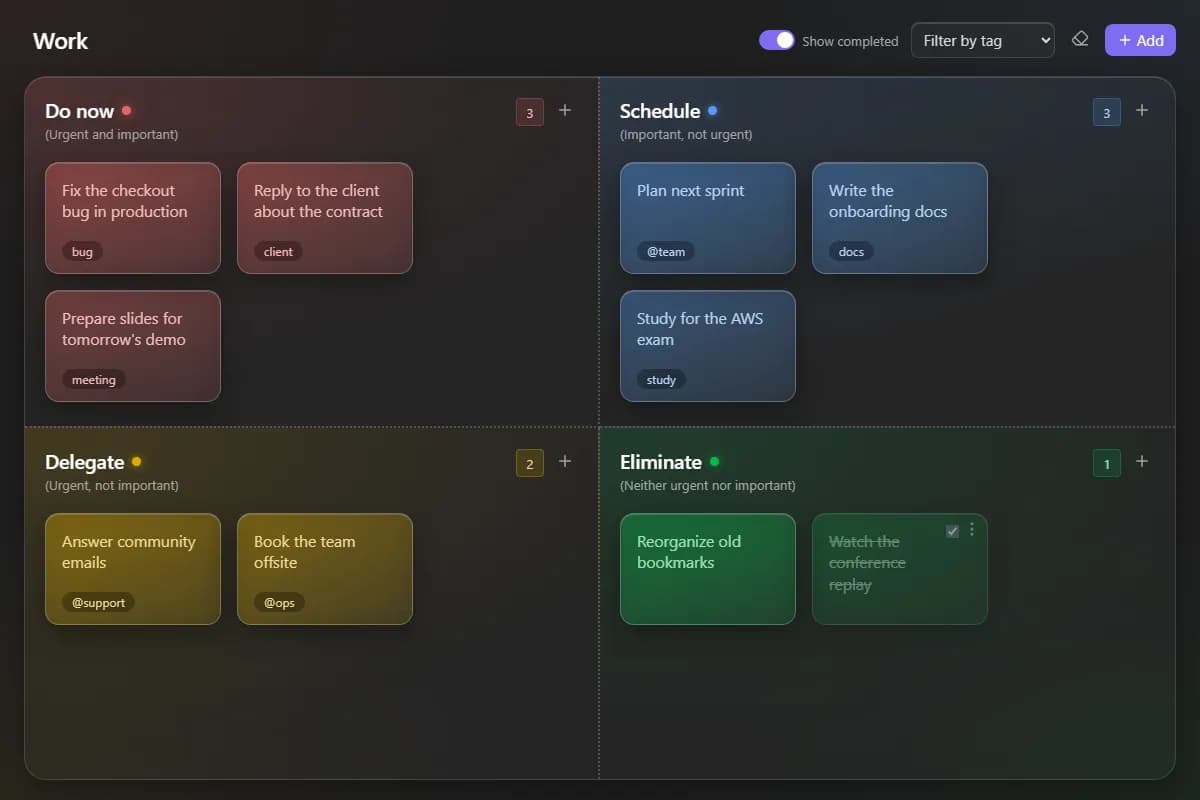
Task: Click the Schedule count badge 3
Action: point(1107,112)
